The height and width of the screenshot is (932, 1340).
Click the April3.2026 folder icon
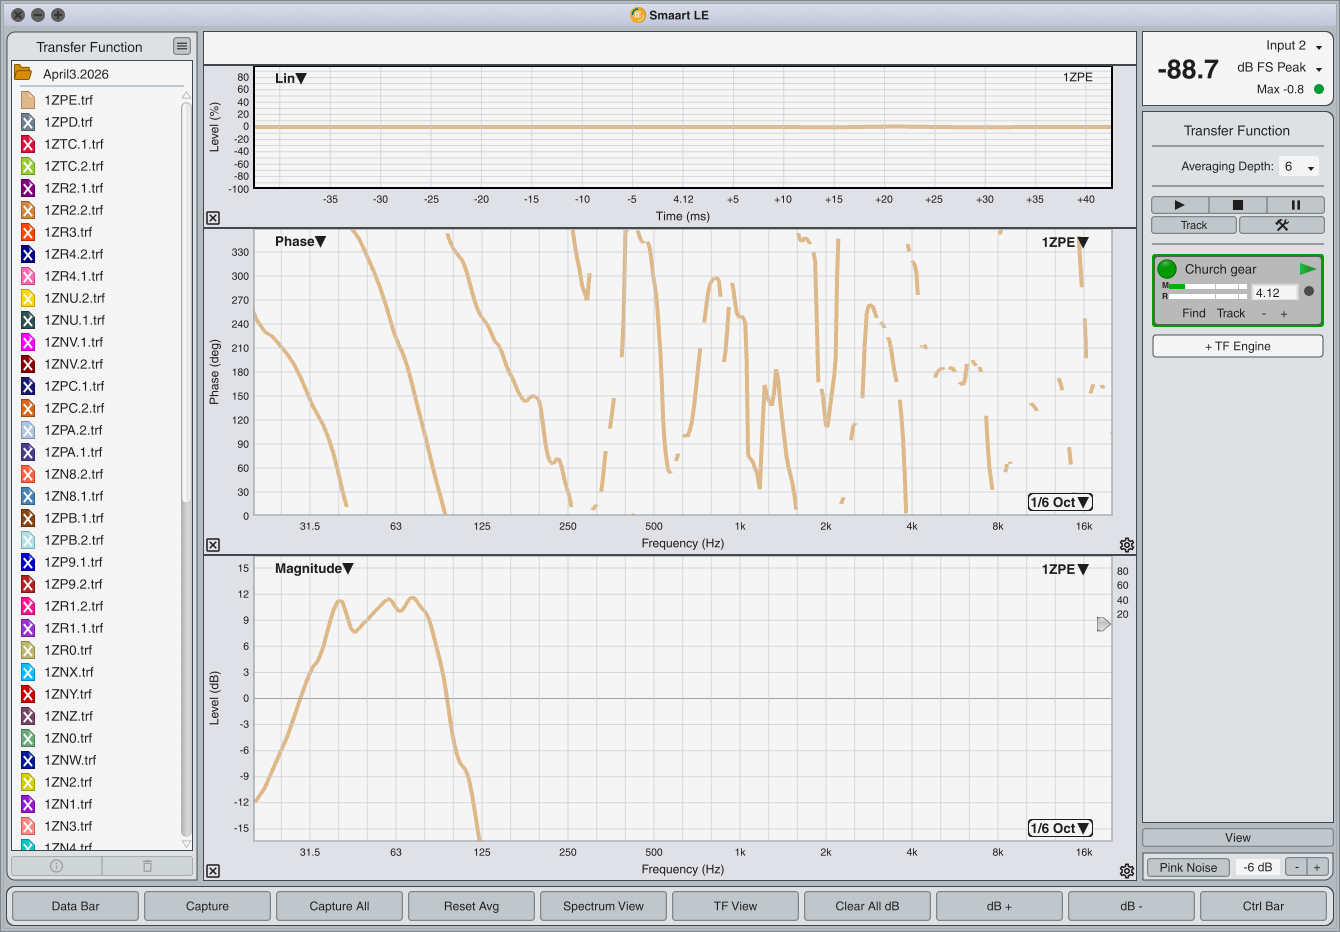22,73
